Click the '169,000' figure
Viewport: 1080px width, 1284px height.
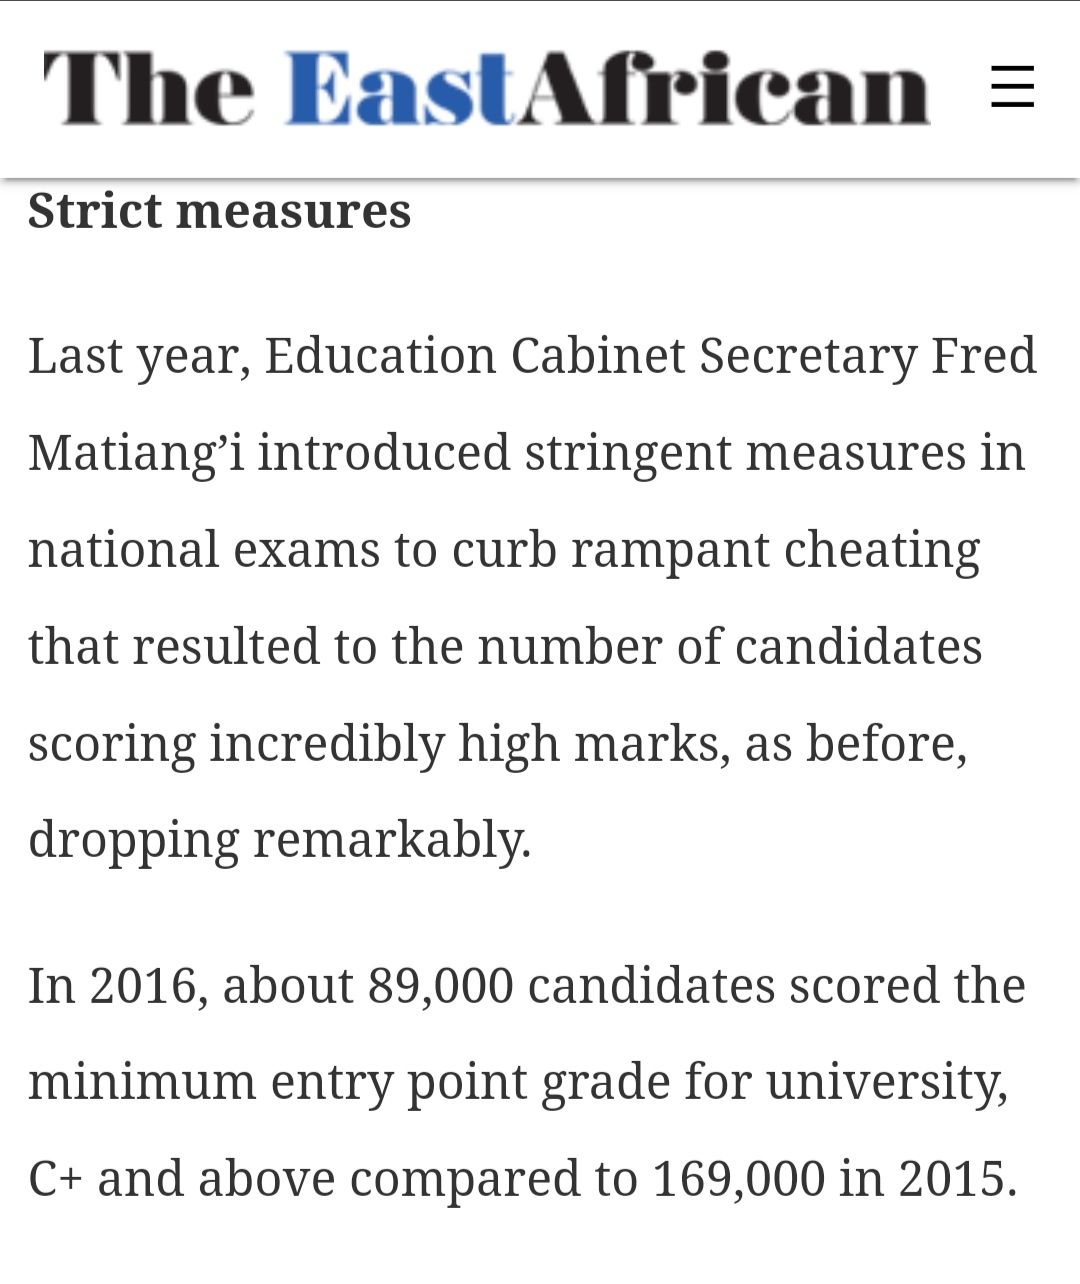click(738, 1178)
